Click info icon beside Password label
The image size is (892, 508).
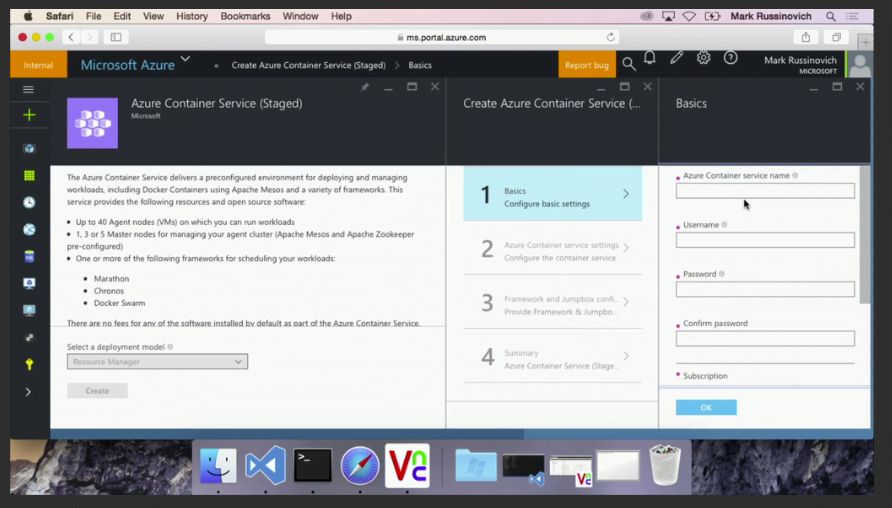721,274
